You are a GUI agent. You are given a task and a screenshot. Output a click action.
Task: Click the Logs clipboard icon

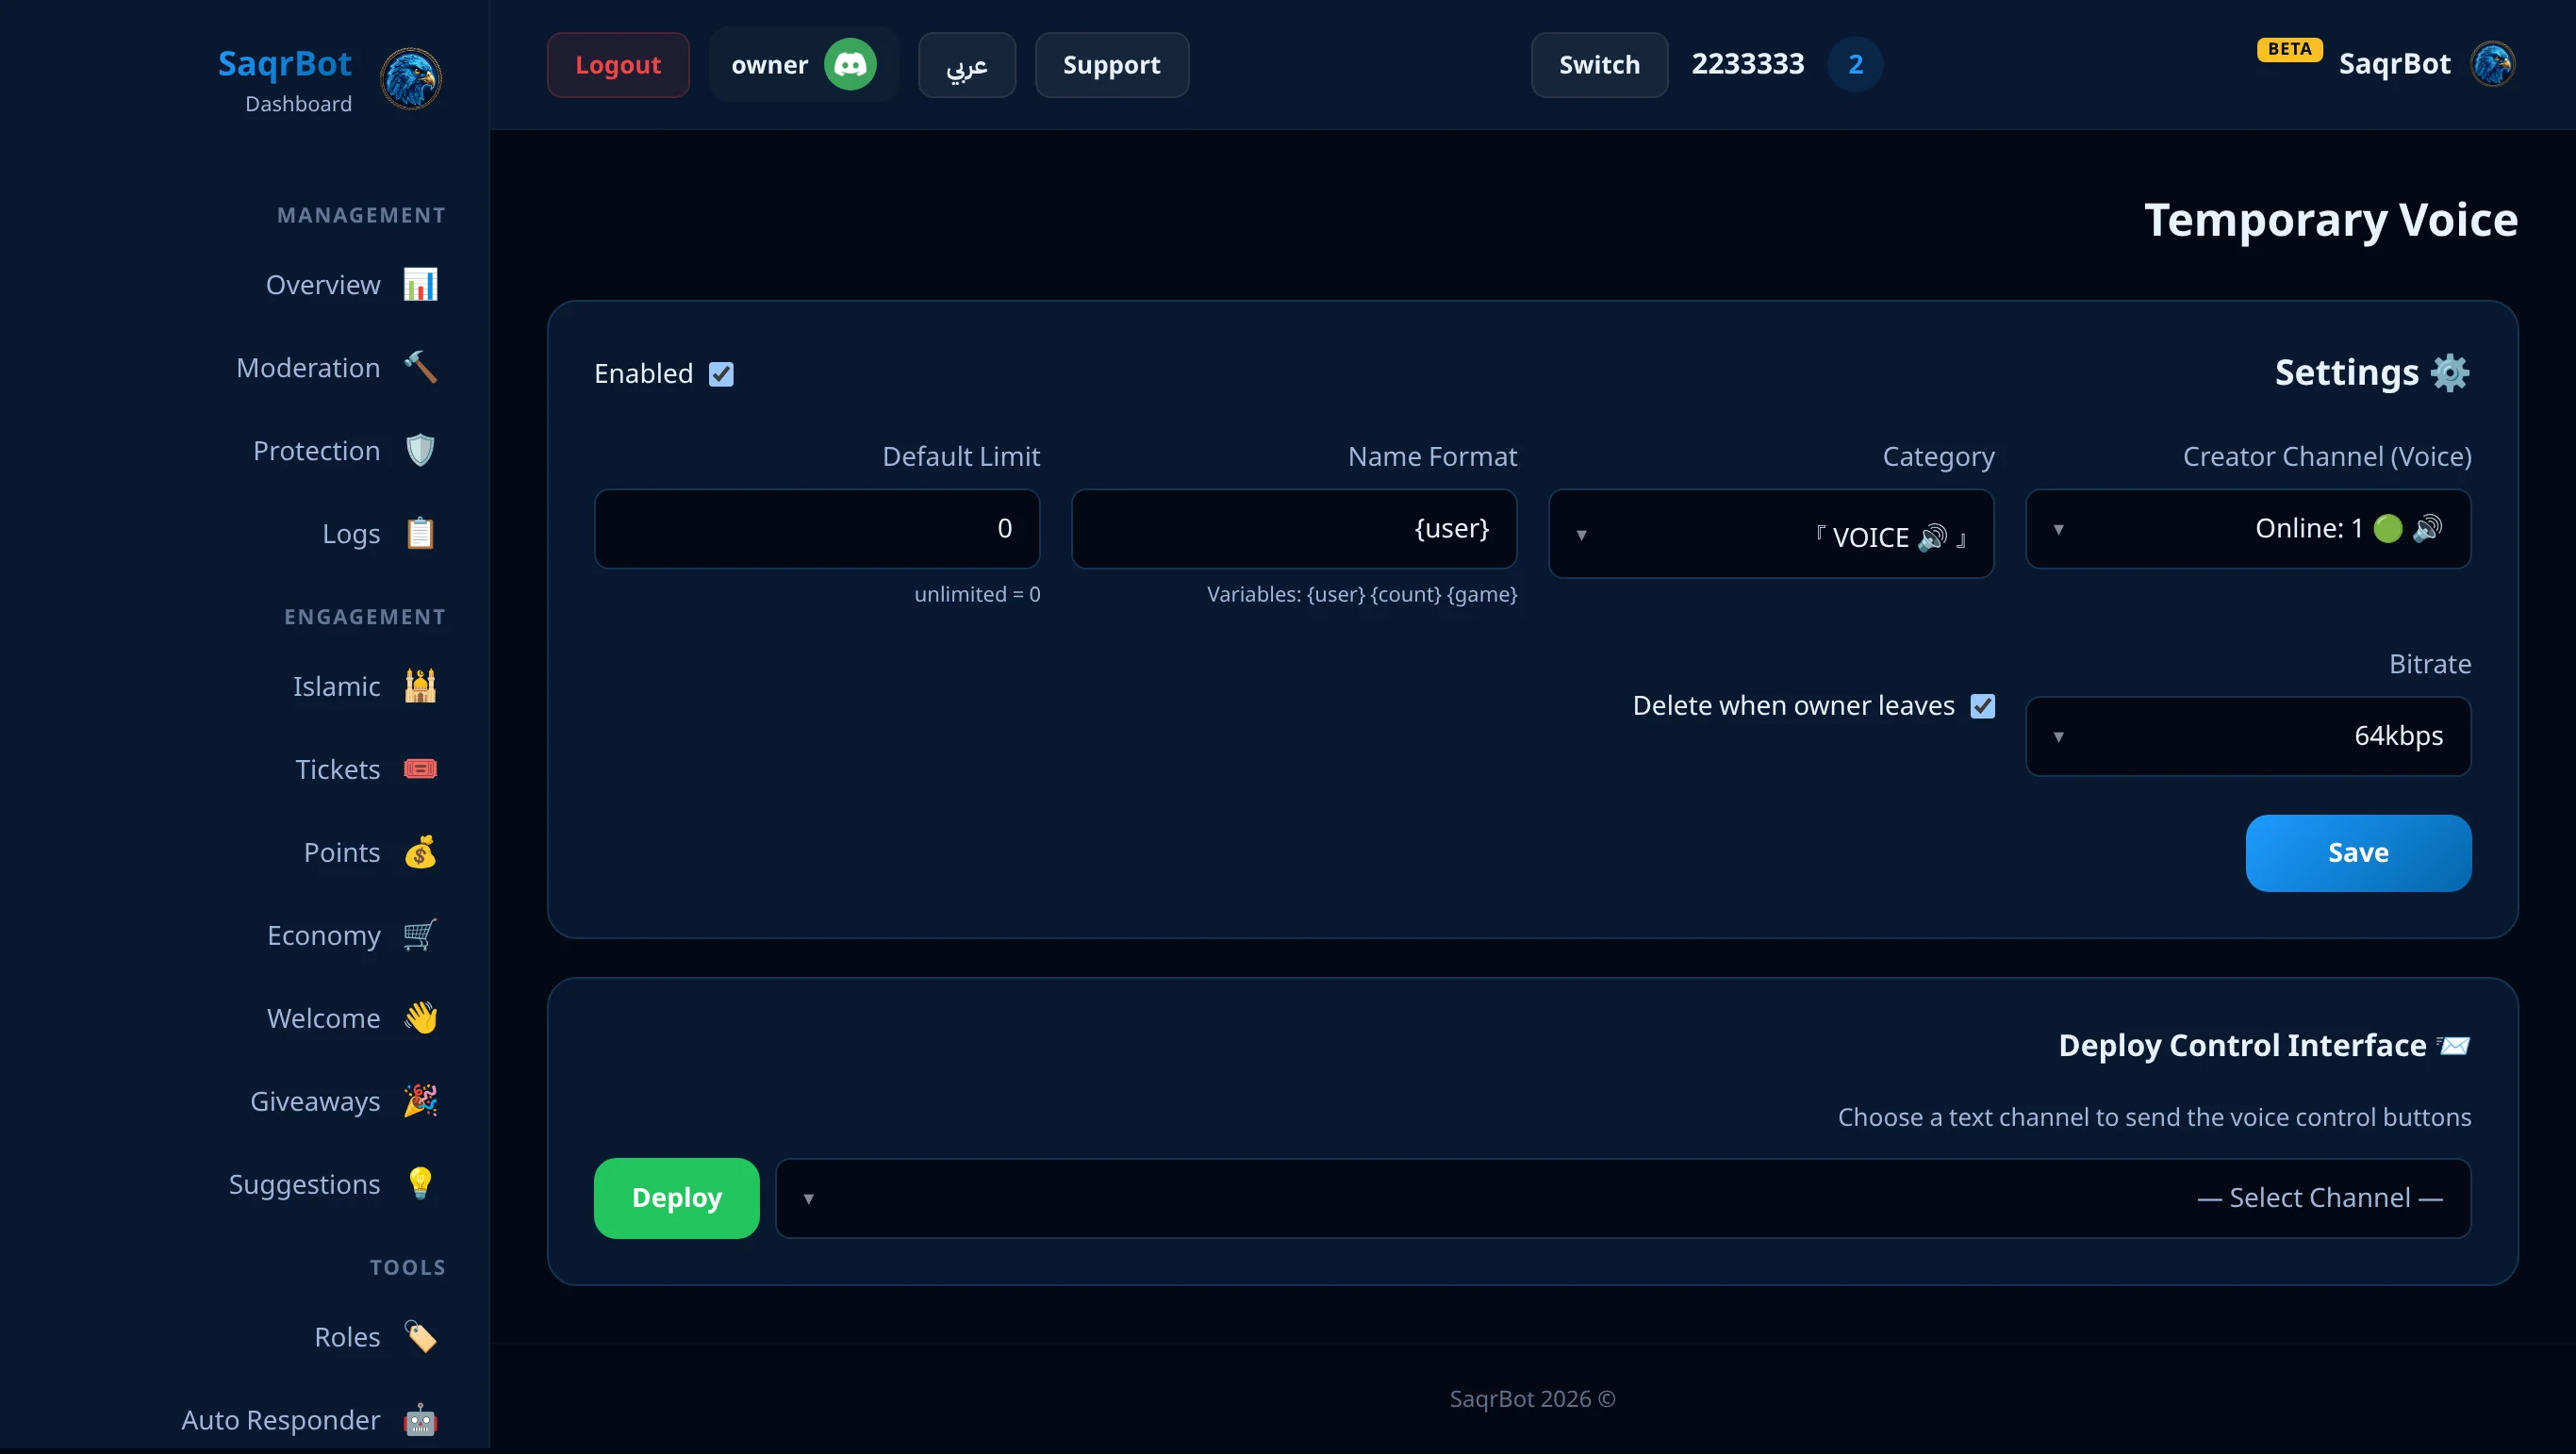click(x=420, y=534)
